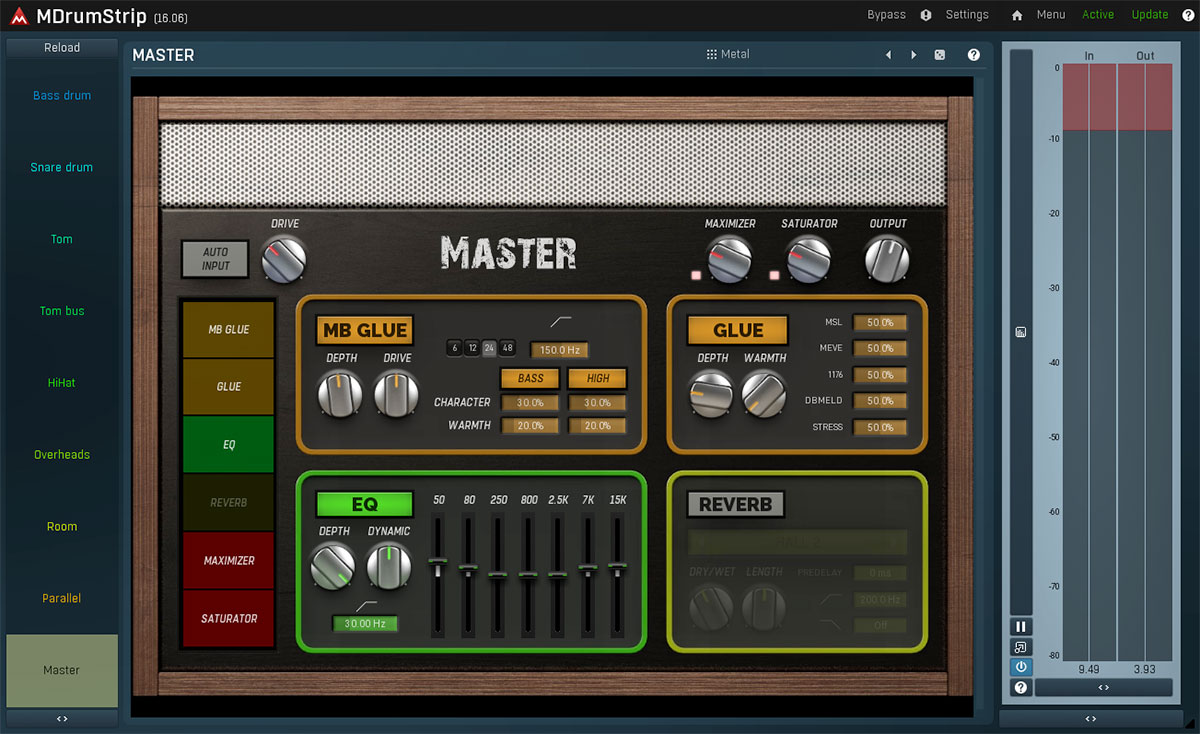The height and width of the screenshot is (734, 1200).
Task: Adjust the 50 Hz EQ band slider
Action: (x=438, y=575)
